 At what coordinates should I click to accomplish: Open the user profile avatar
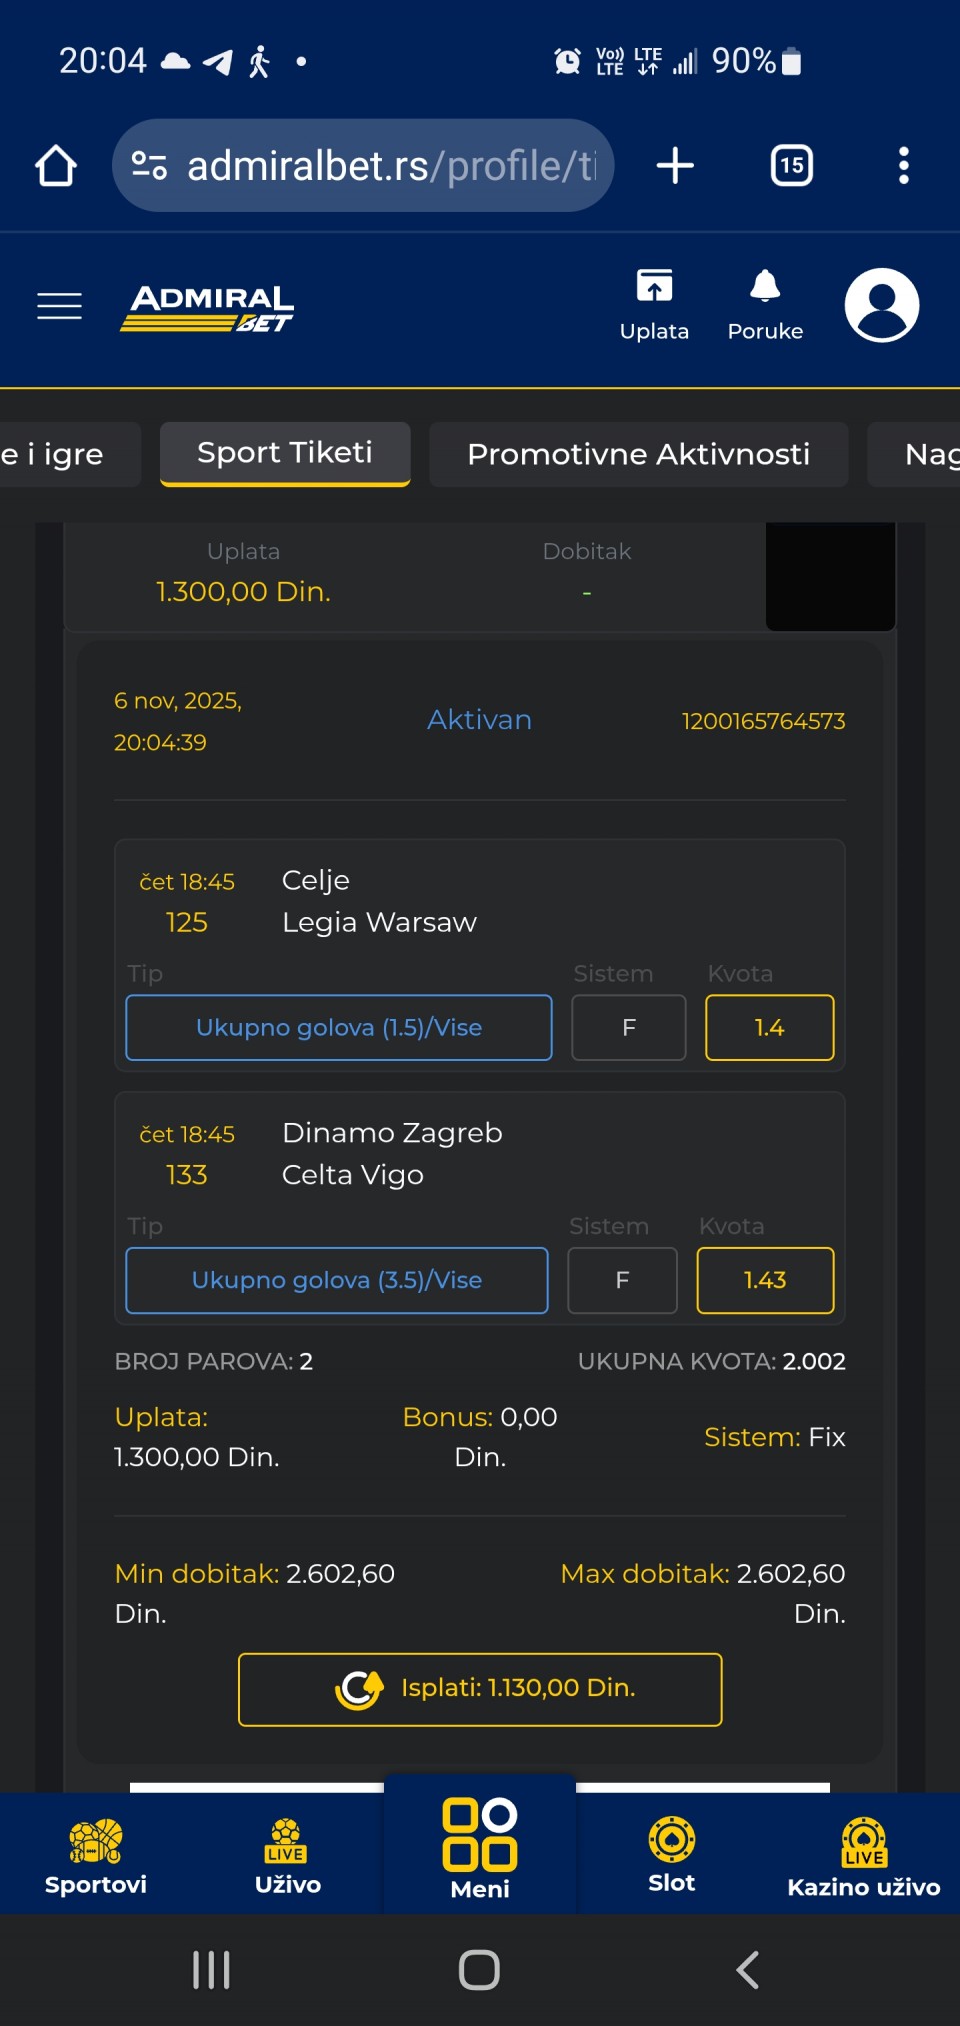(881, 305)
